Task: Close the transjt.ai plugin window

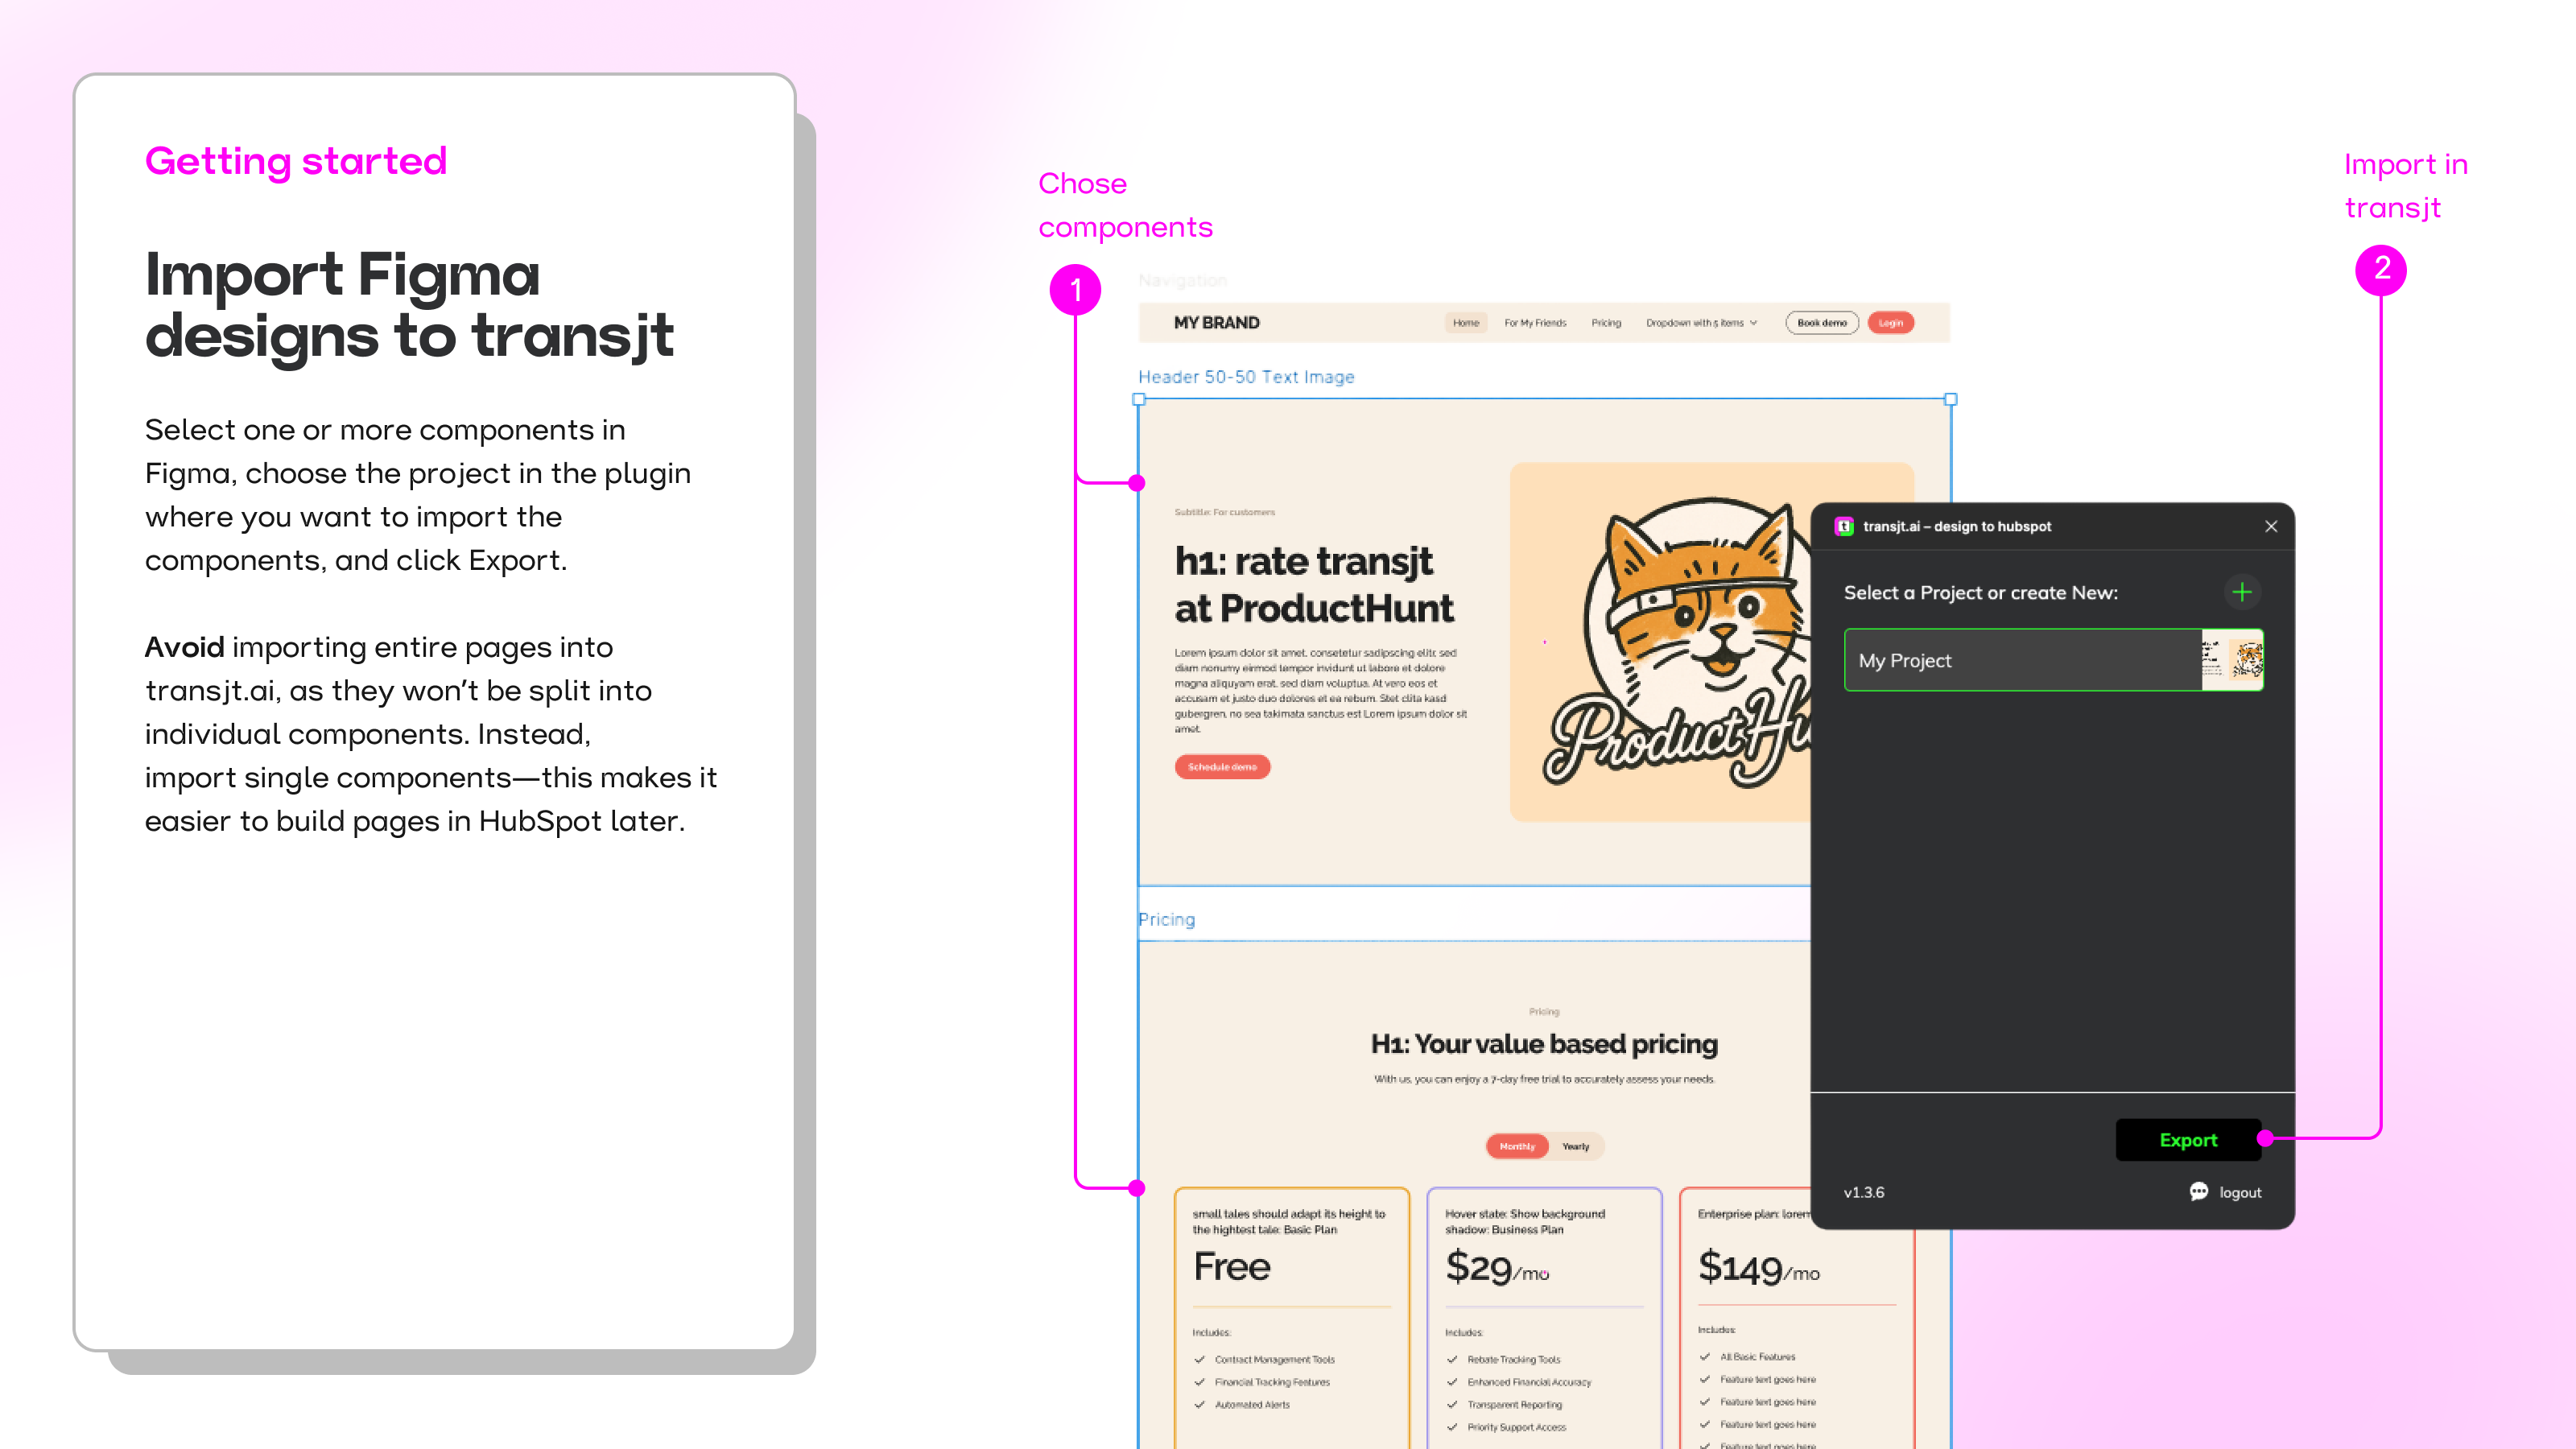Action: (2271, 526)
